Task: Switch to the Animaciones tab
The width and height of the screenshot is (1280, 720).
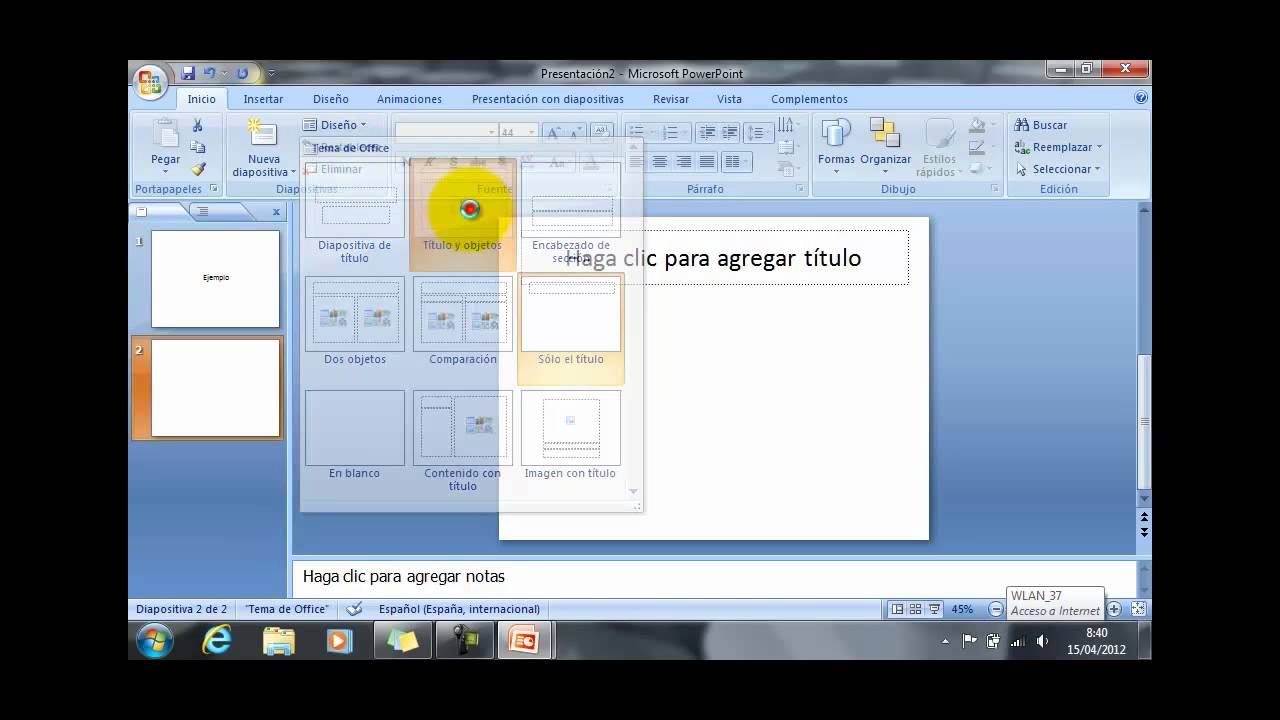Action: click(409, 99)
